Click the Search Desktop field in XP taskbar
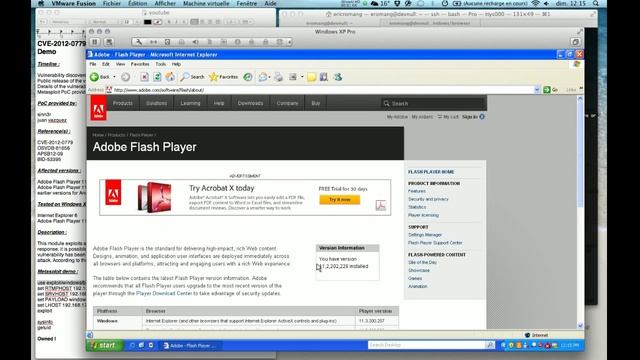This screenshot has width=640, height=360. 427,345
